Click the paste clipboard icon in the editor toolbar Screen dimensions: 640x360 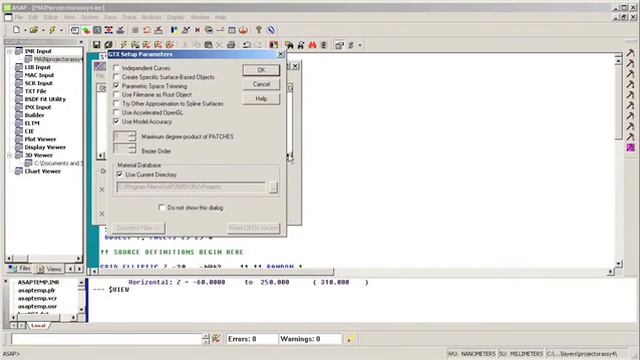pyautogui.click(x=208, y=45)
